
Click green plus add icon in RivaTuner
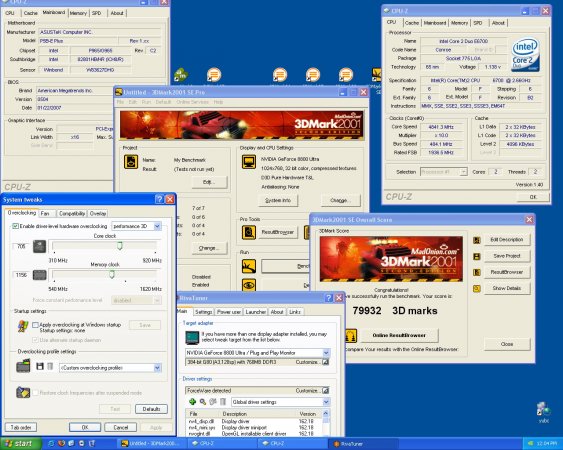point(192,402)
